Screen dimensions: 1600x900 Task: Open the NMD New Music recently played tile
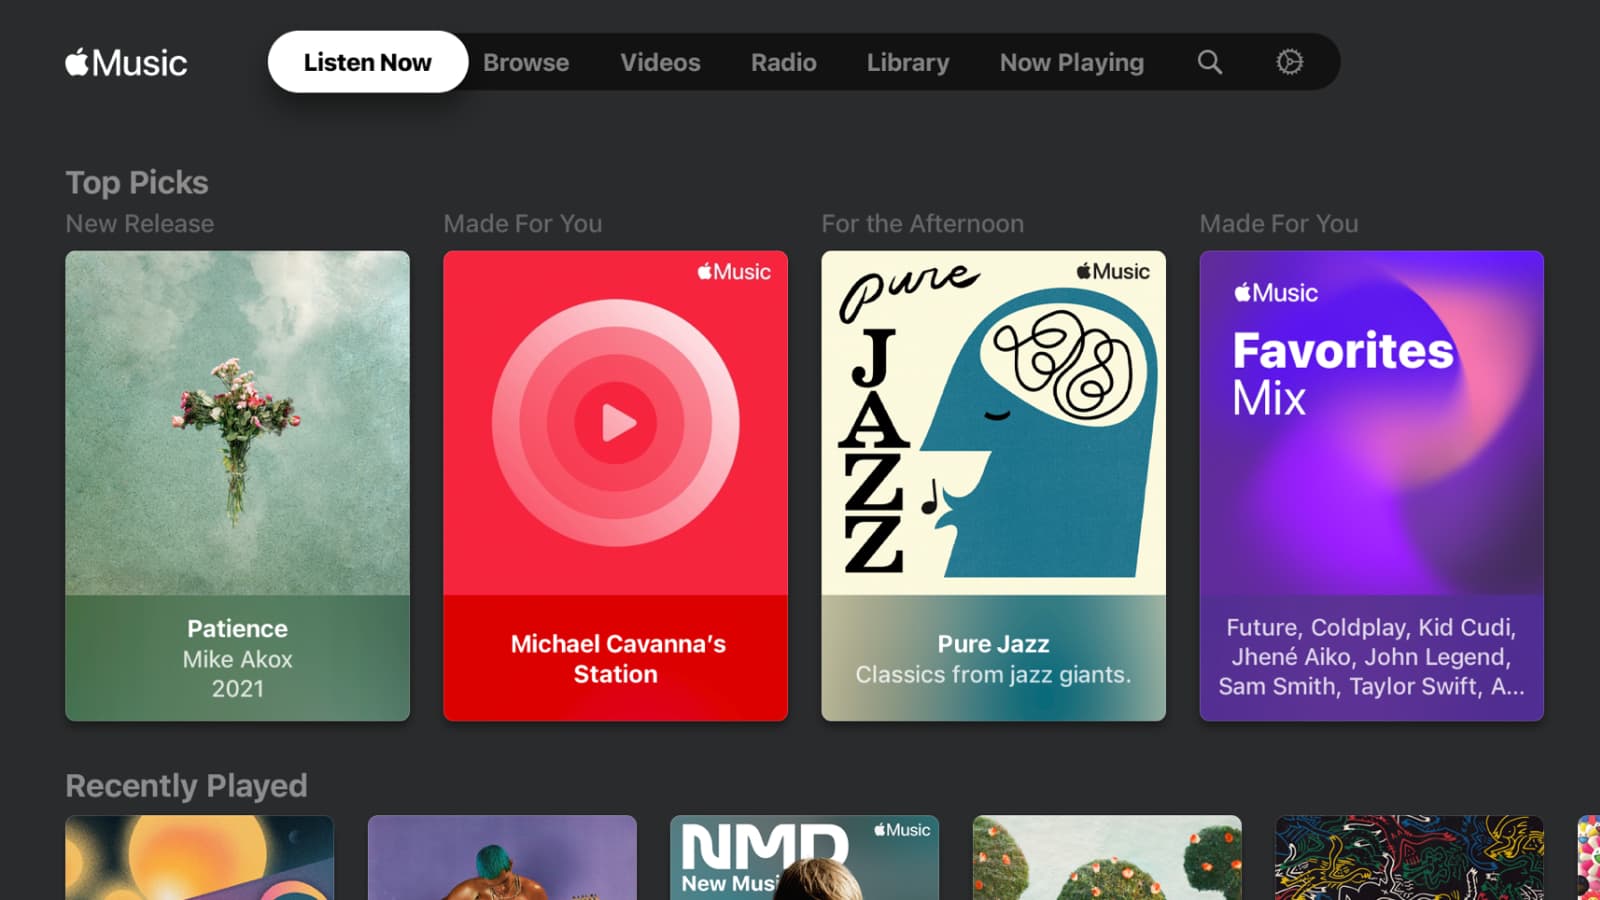(x=804, y=857)
